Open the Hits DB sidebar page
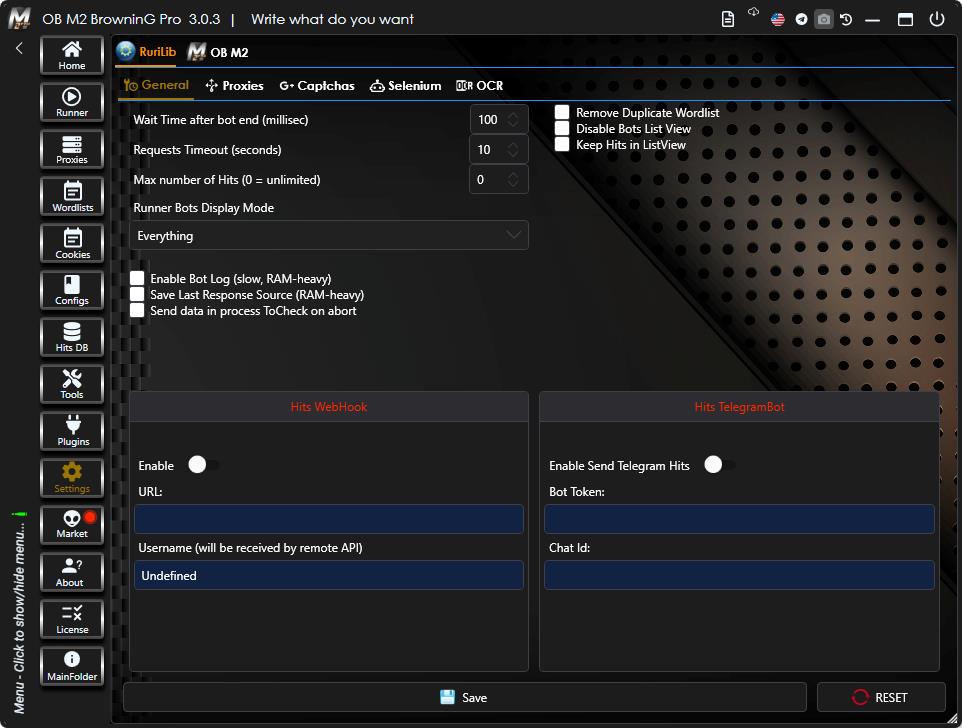The width and height of the screenshot is (962, 728). click(72, 337)
